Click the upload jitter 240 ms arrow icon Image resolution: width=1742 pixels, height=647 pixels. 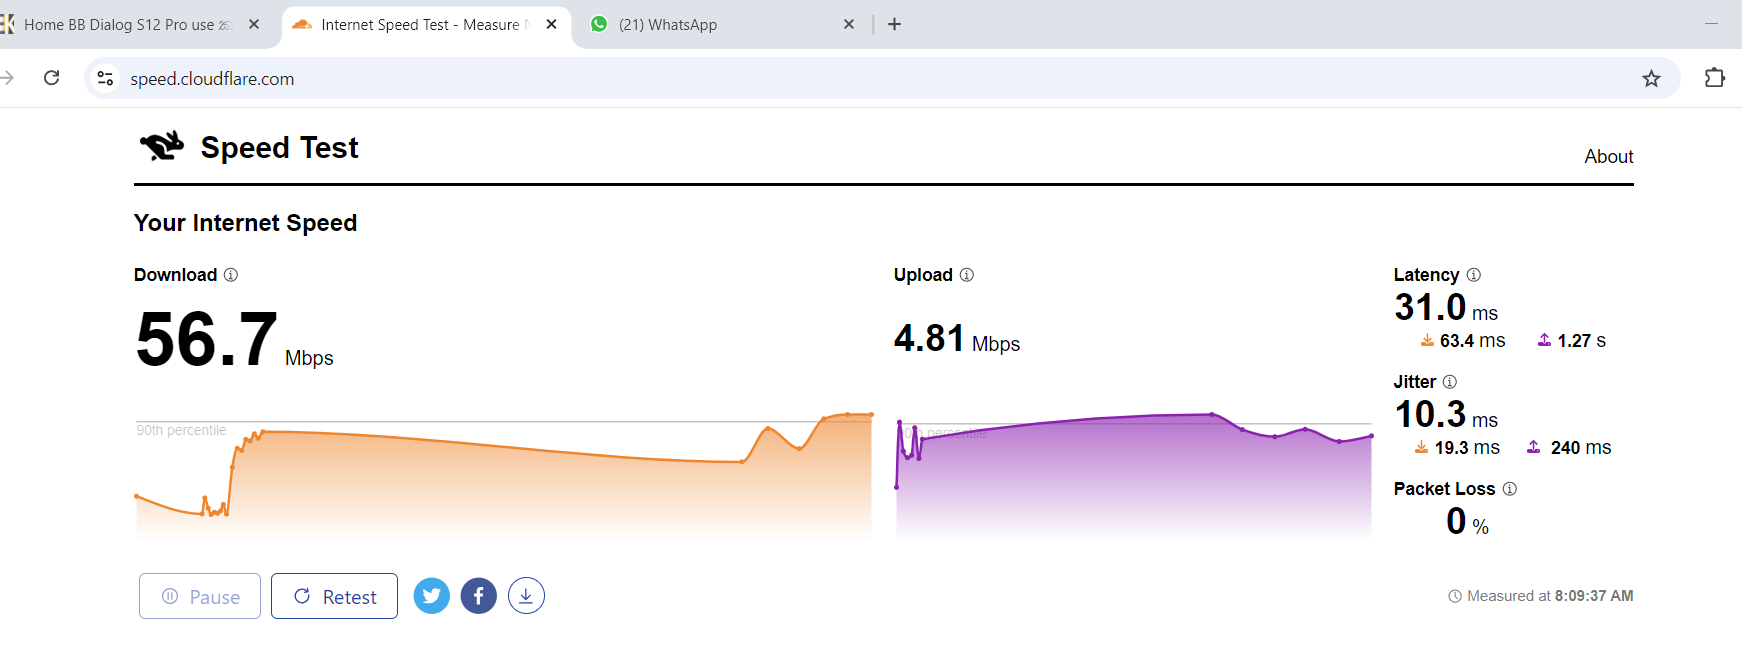[x=1534, y=448]
